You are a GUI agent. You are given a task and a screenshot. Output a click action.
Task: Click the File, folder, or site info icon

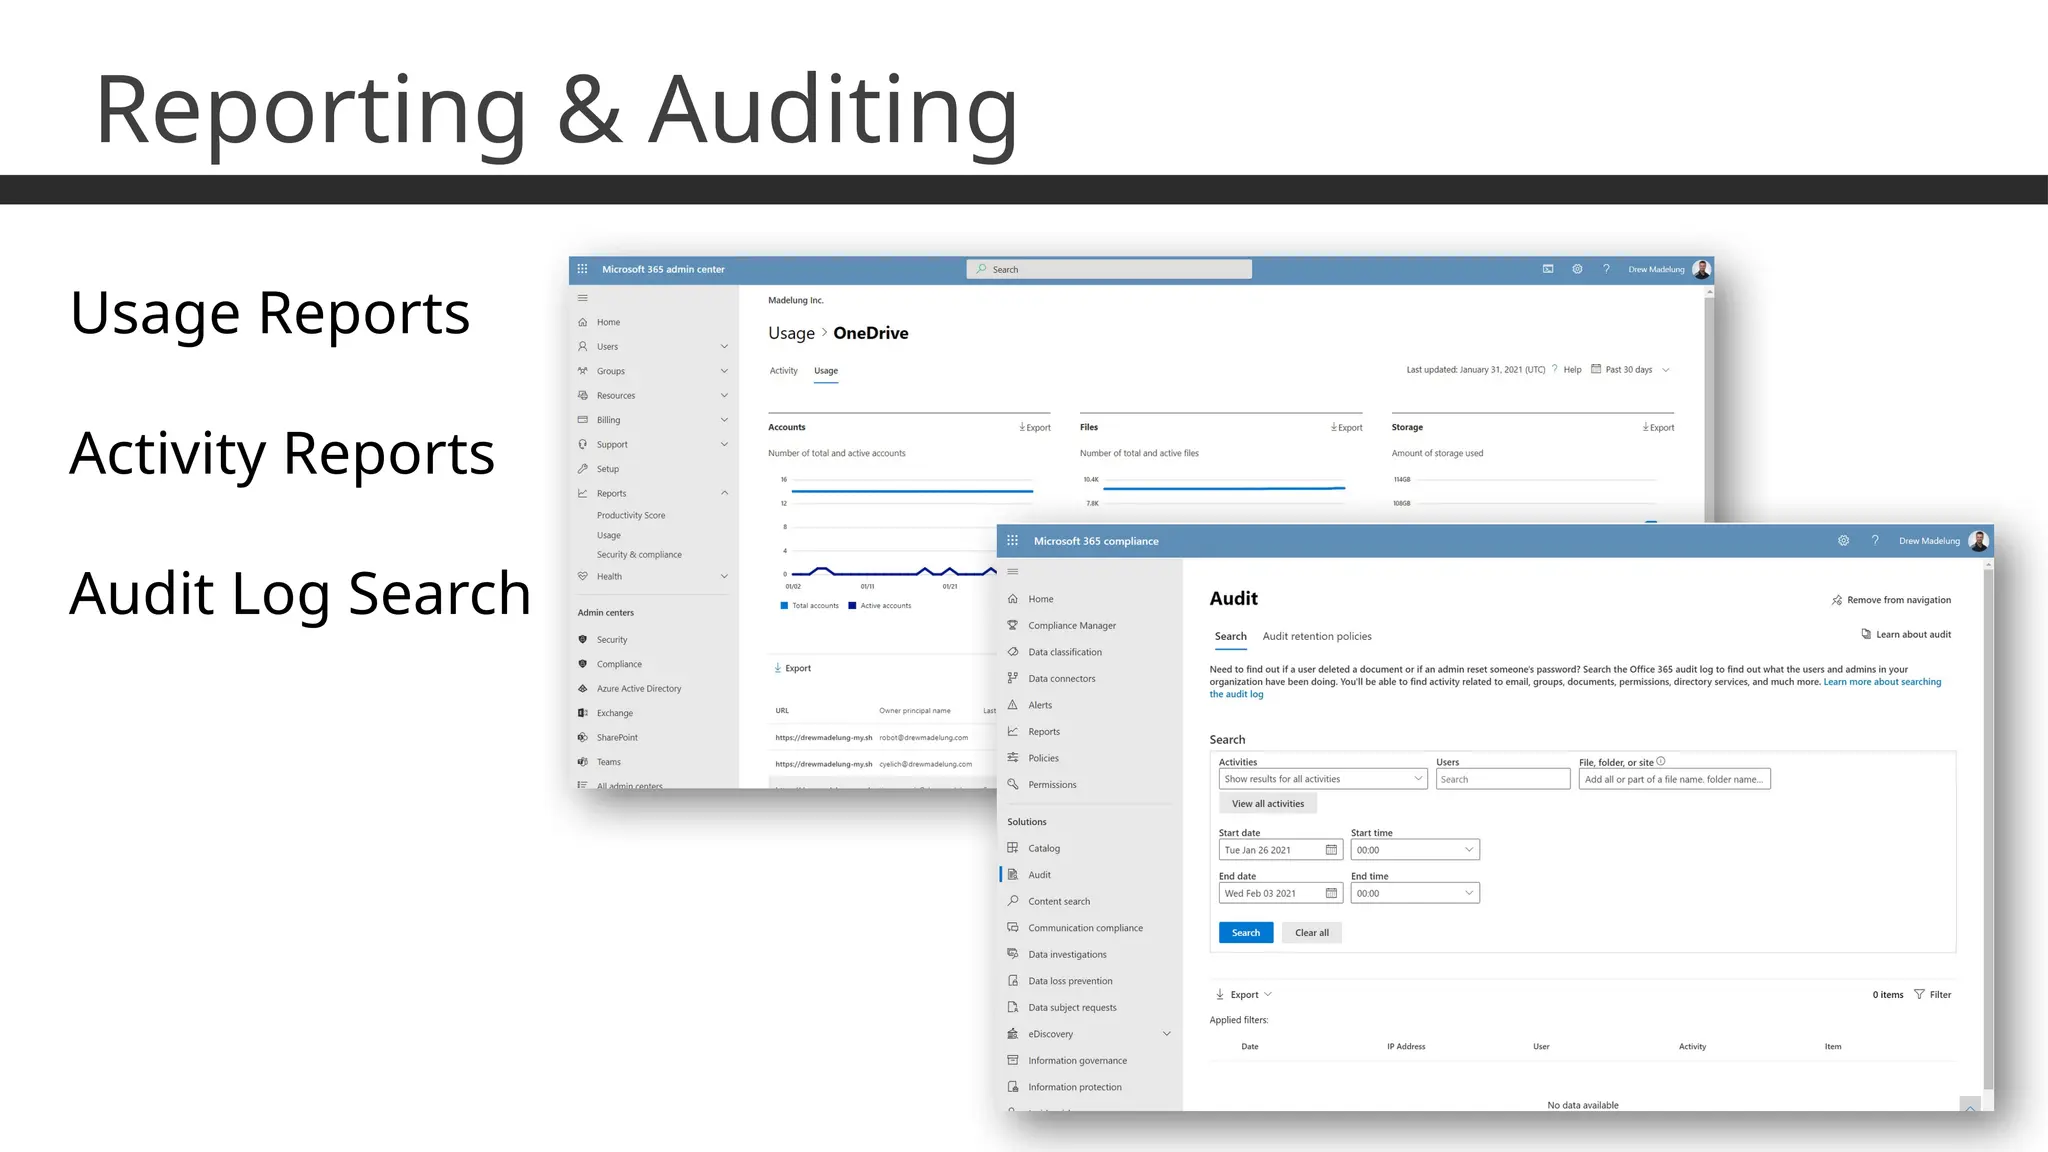[1661, 761]
